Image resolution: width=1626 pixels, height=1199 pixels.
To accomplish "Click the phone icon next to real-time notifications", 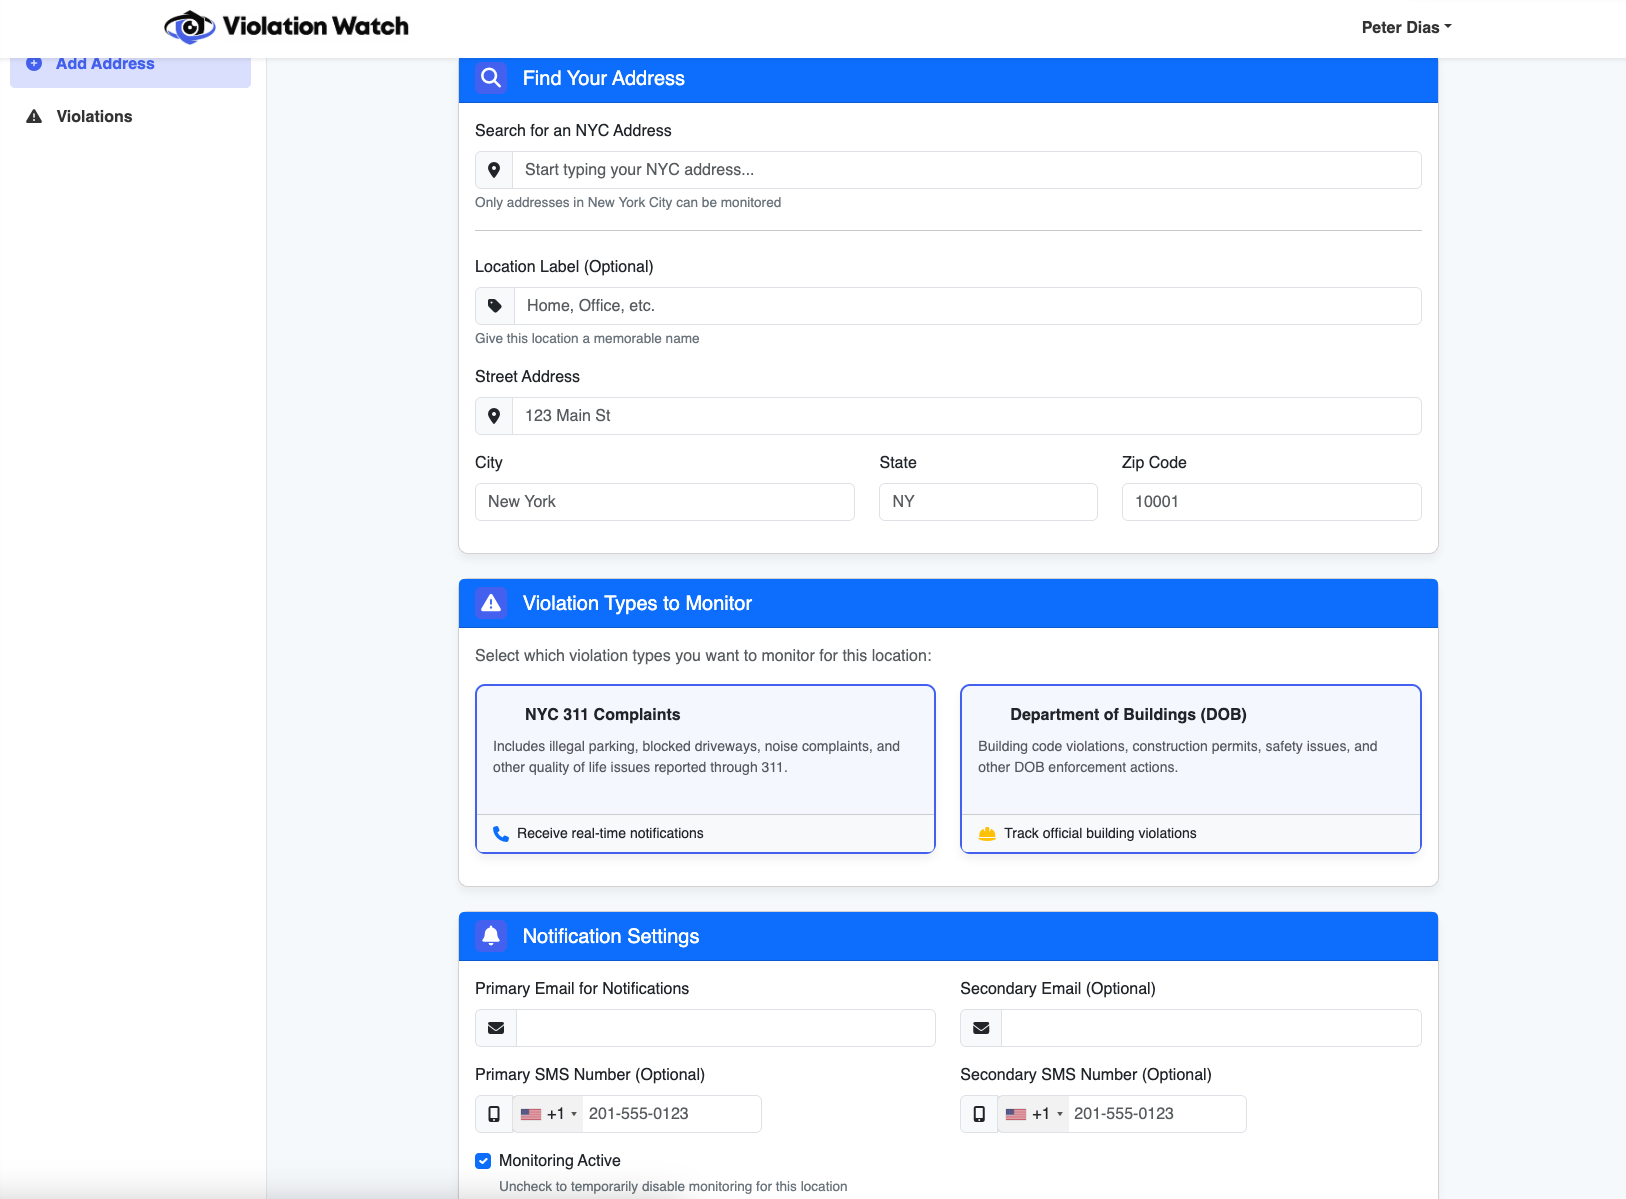I will (x=500, y=832).
